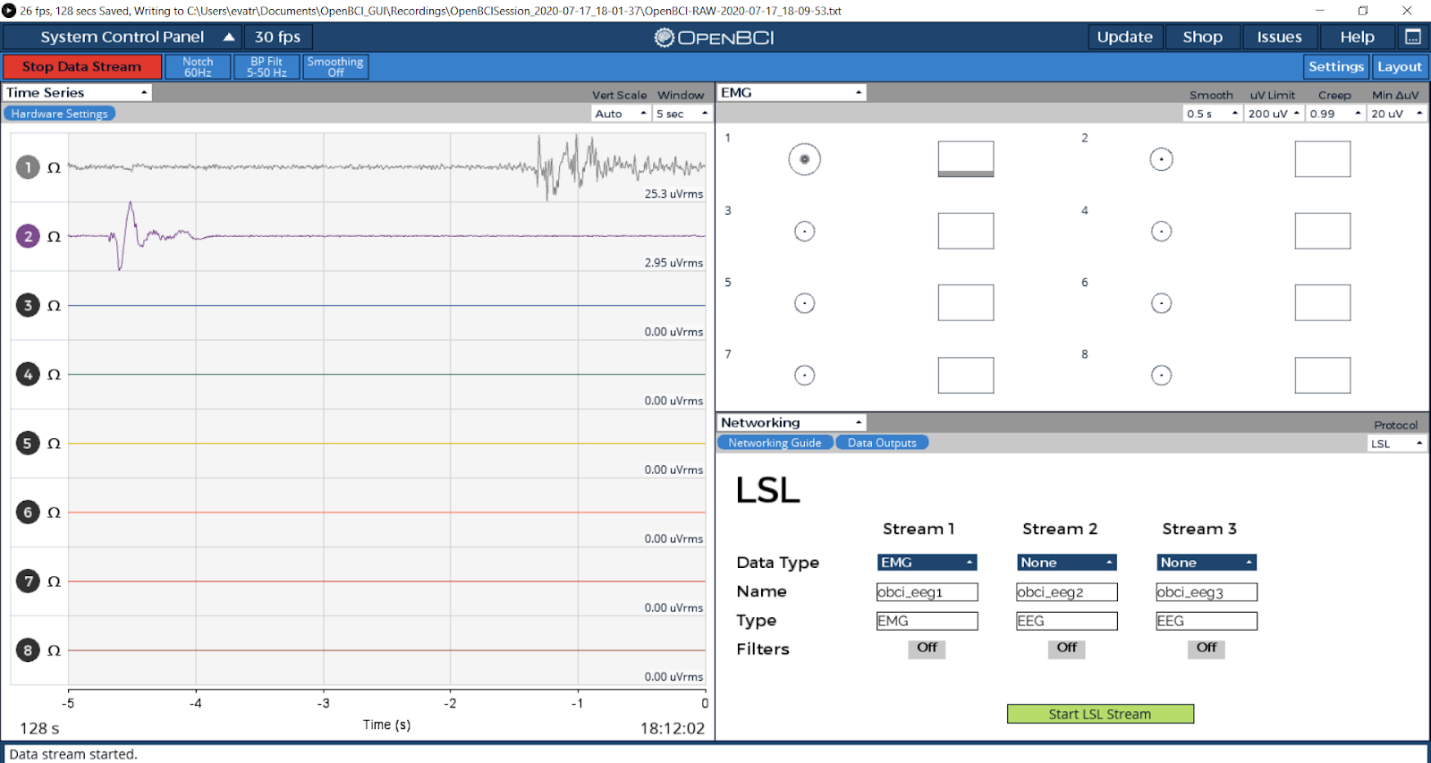Open the Protocol LSL dropdown
The height and width of the screenshot is (763, 1431).
click(1397, 443)
